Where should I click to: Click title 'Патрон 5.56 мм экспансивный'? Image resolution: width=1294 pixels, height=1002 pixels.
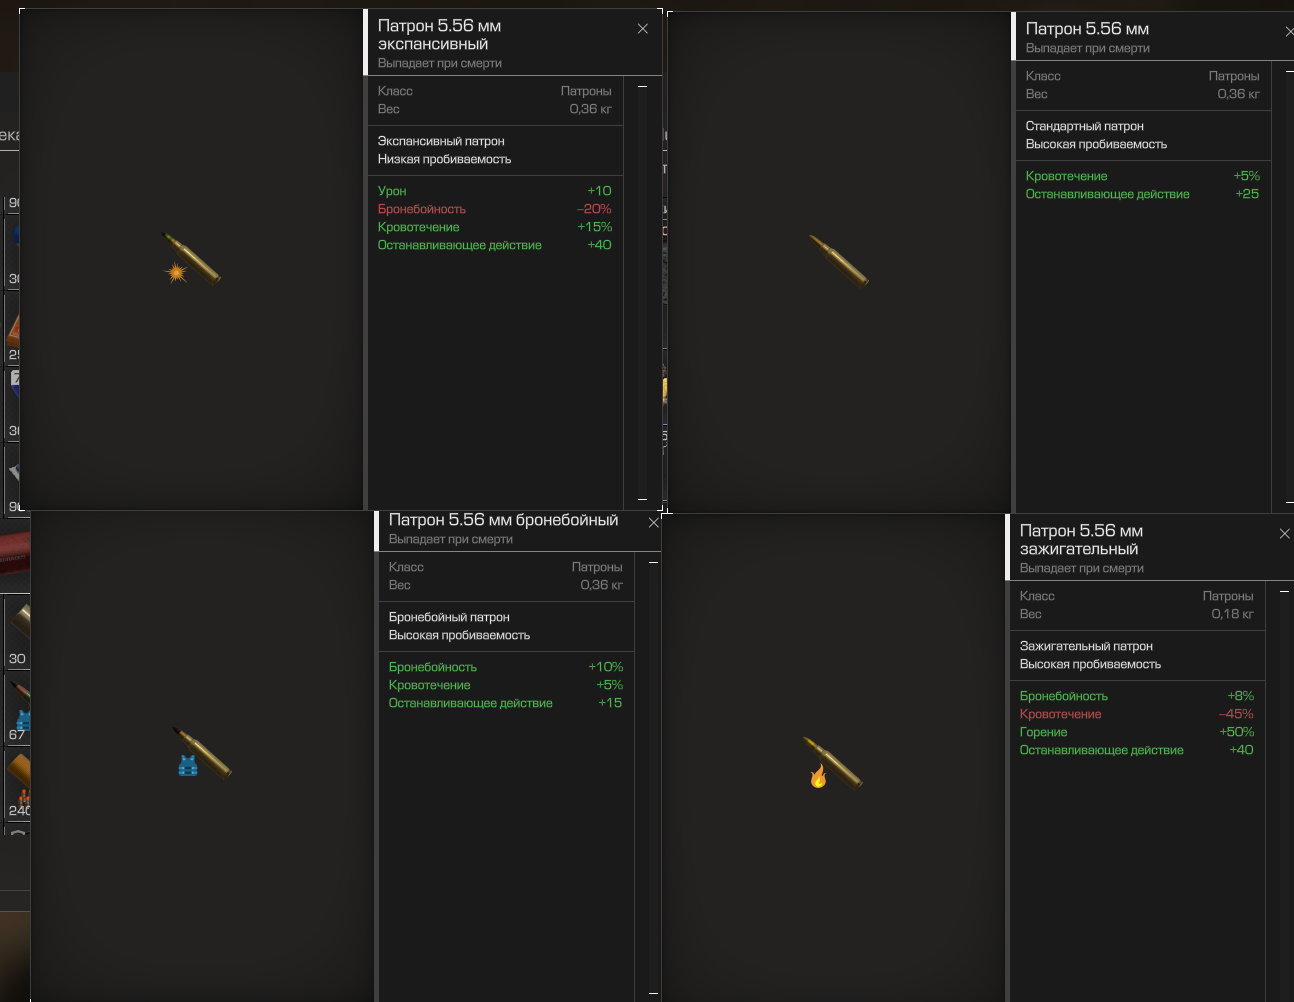click(x=439, y=35)
